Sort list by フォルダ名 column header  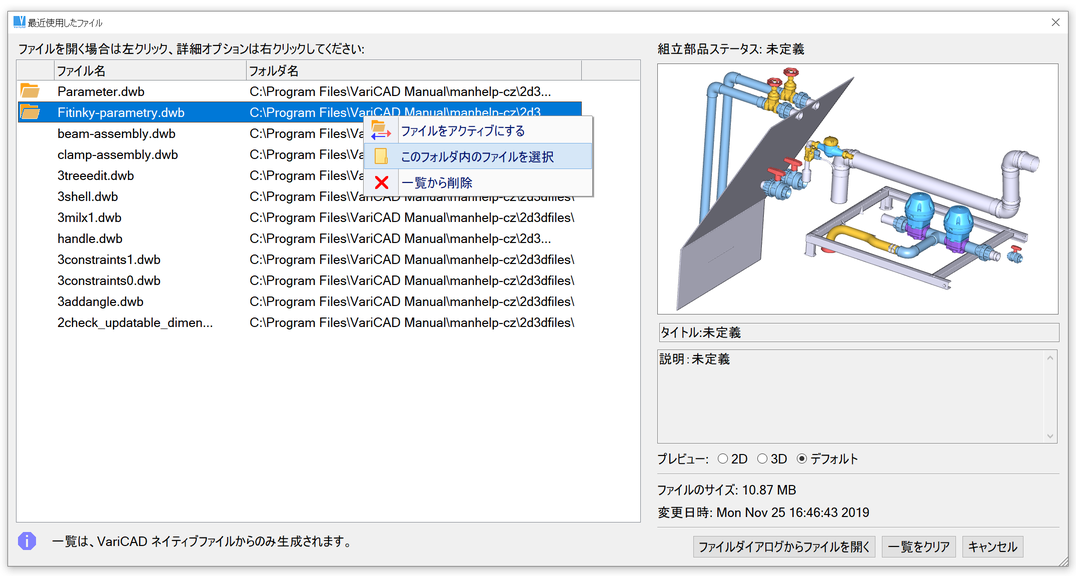412,71
